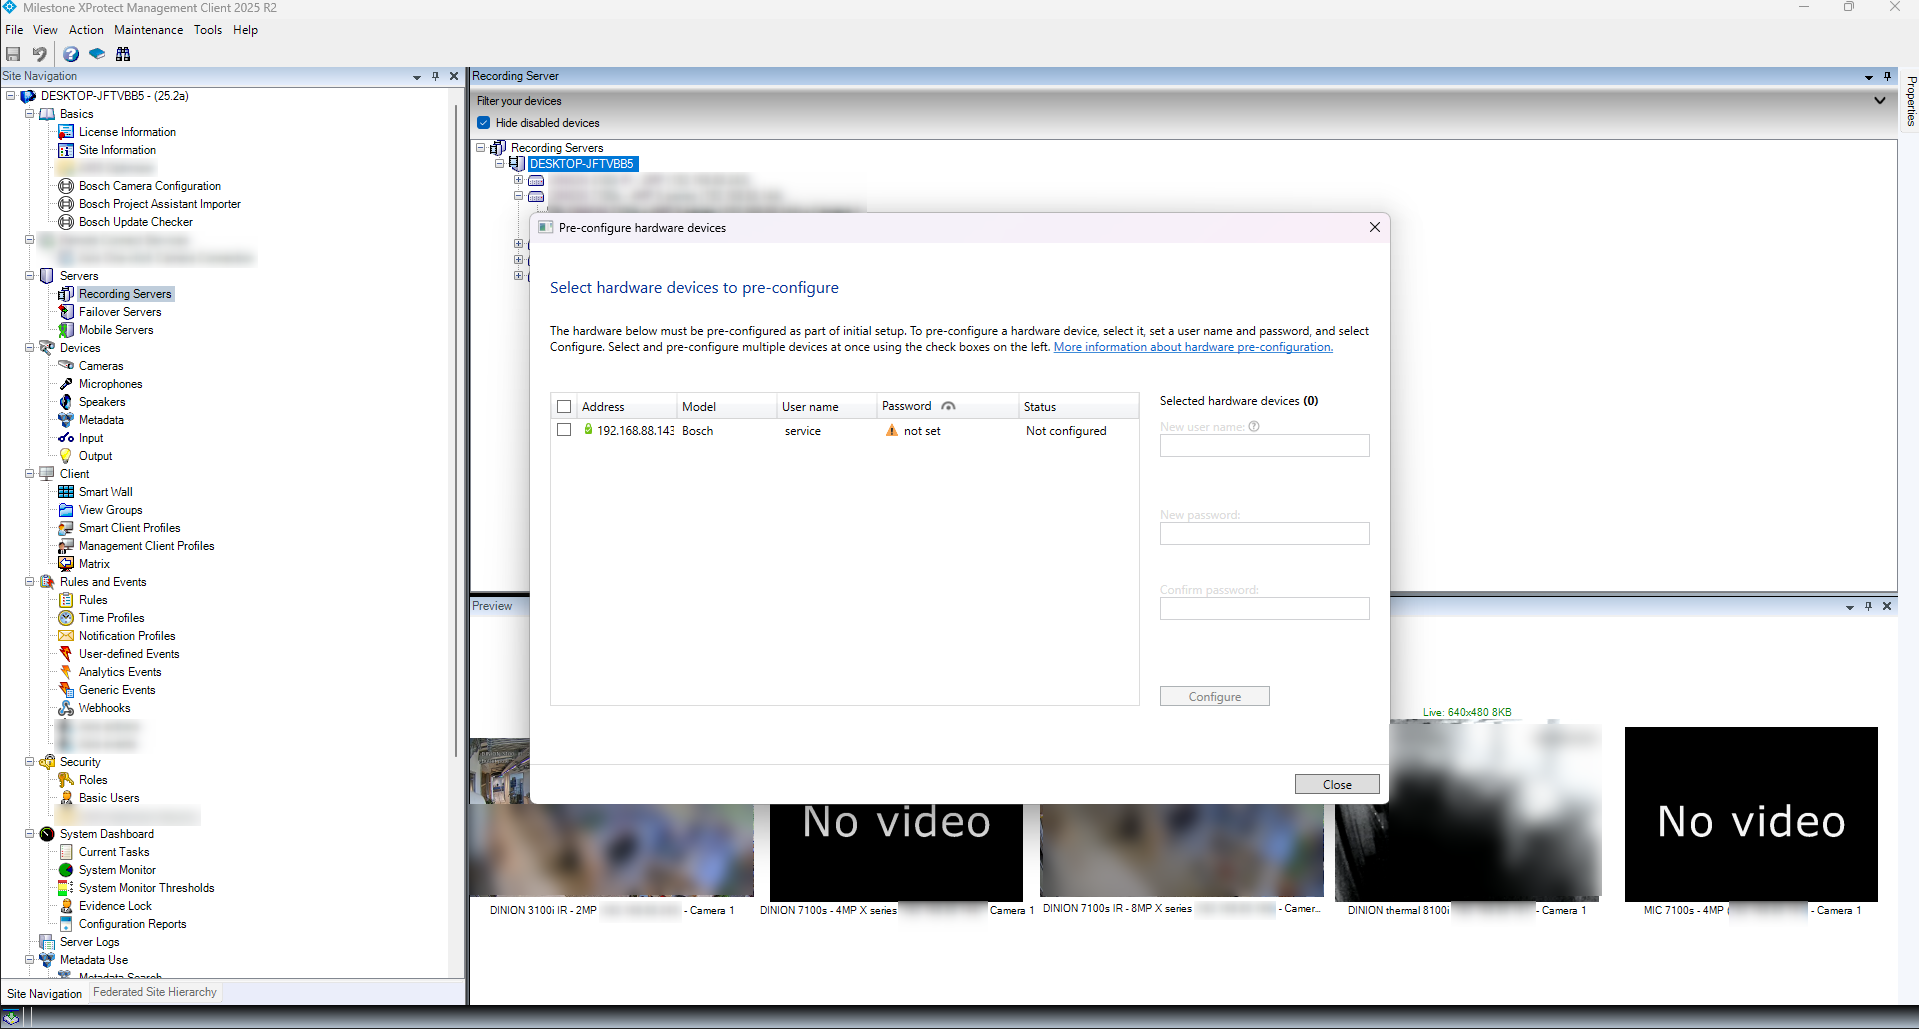This screenshot has width=1919, height=1029.
Task: Click the System Monitor green icon
Action: (66, 870)
